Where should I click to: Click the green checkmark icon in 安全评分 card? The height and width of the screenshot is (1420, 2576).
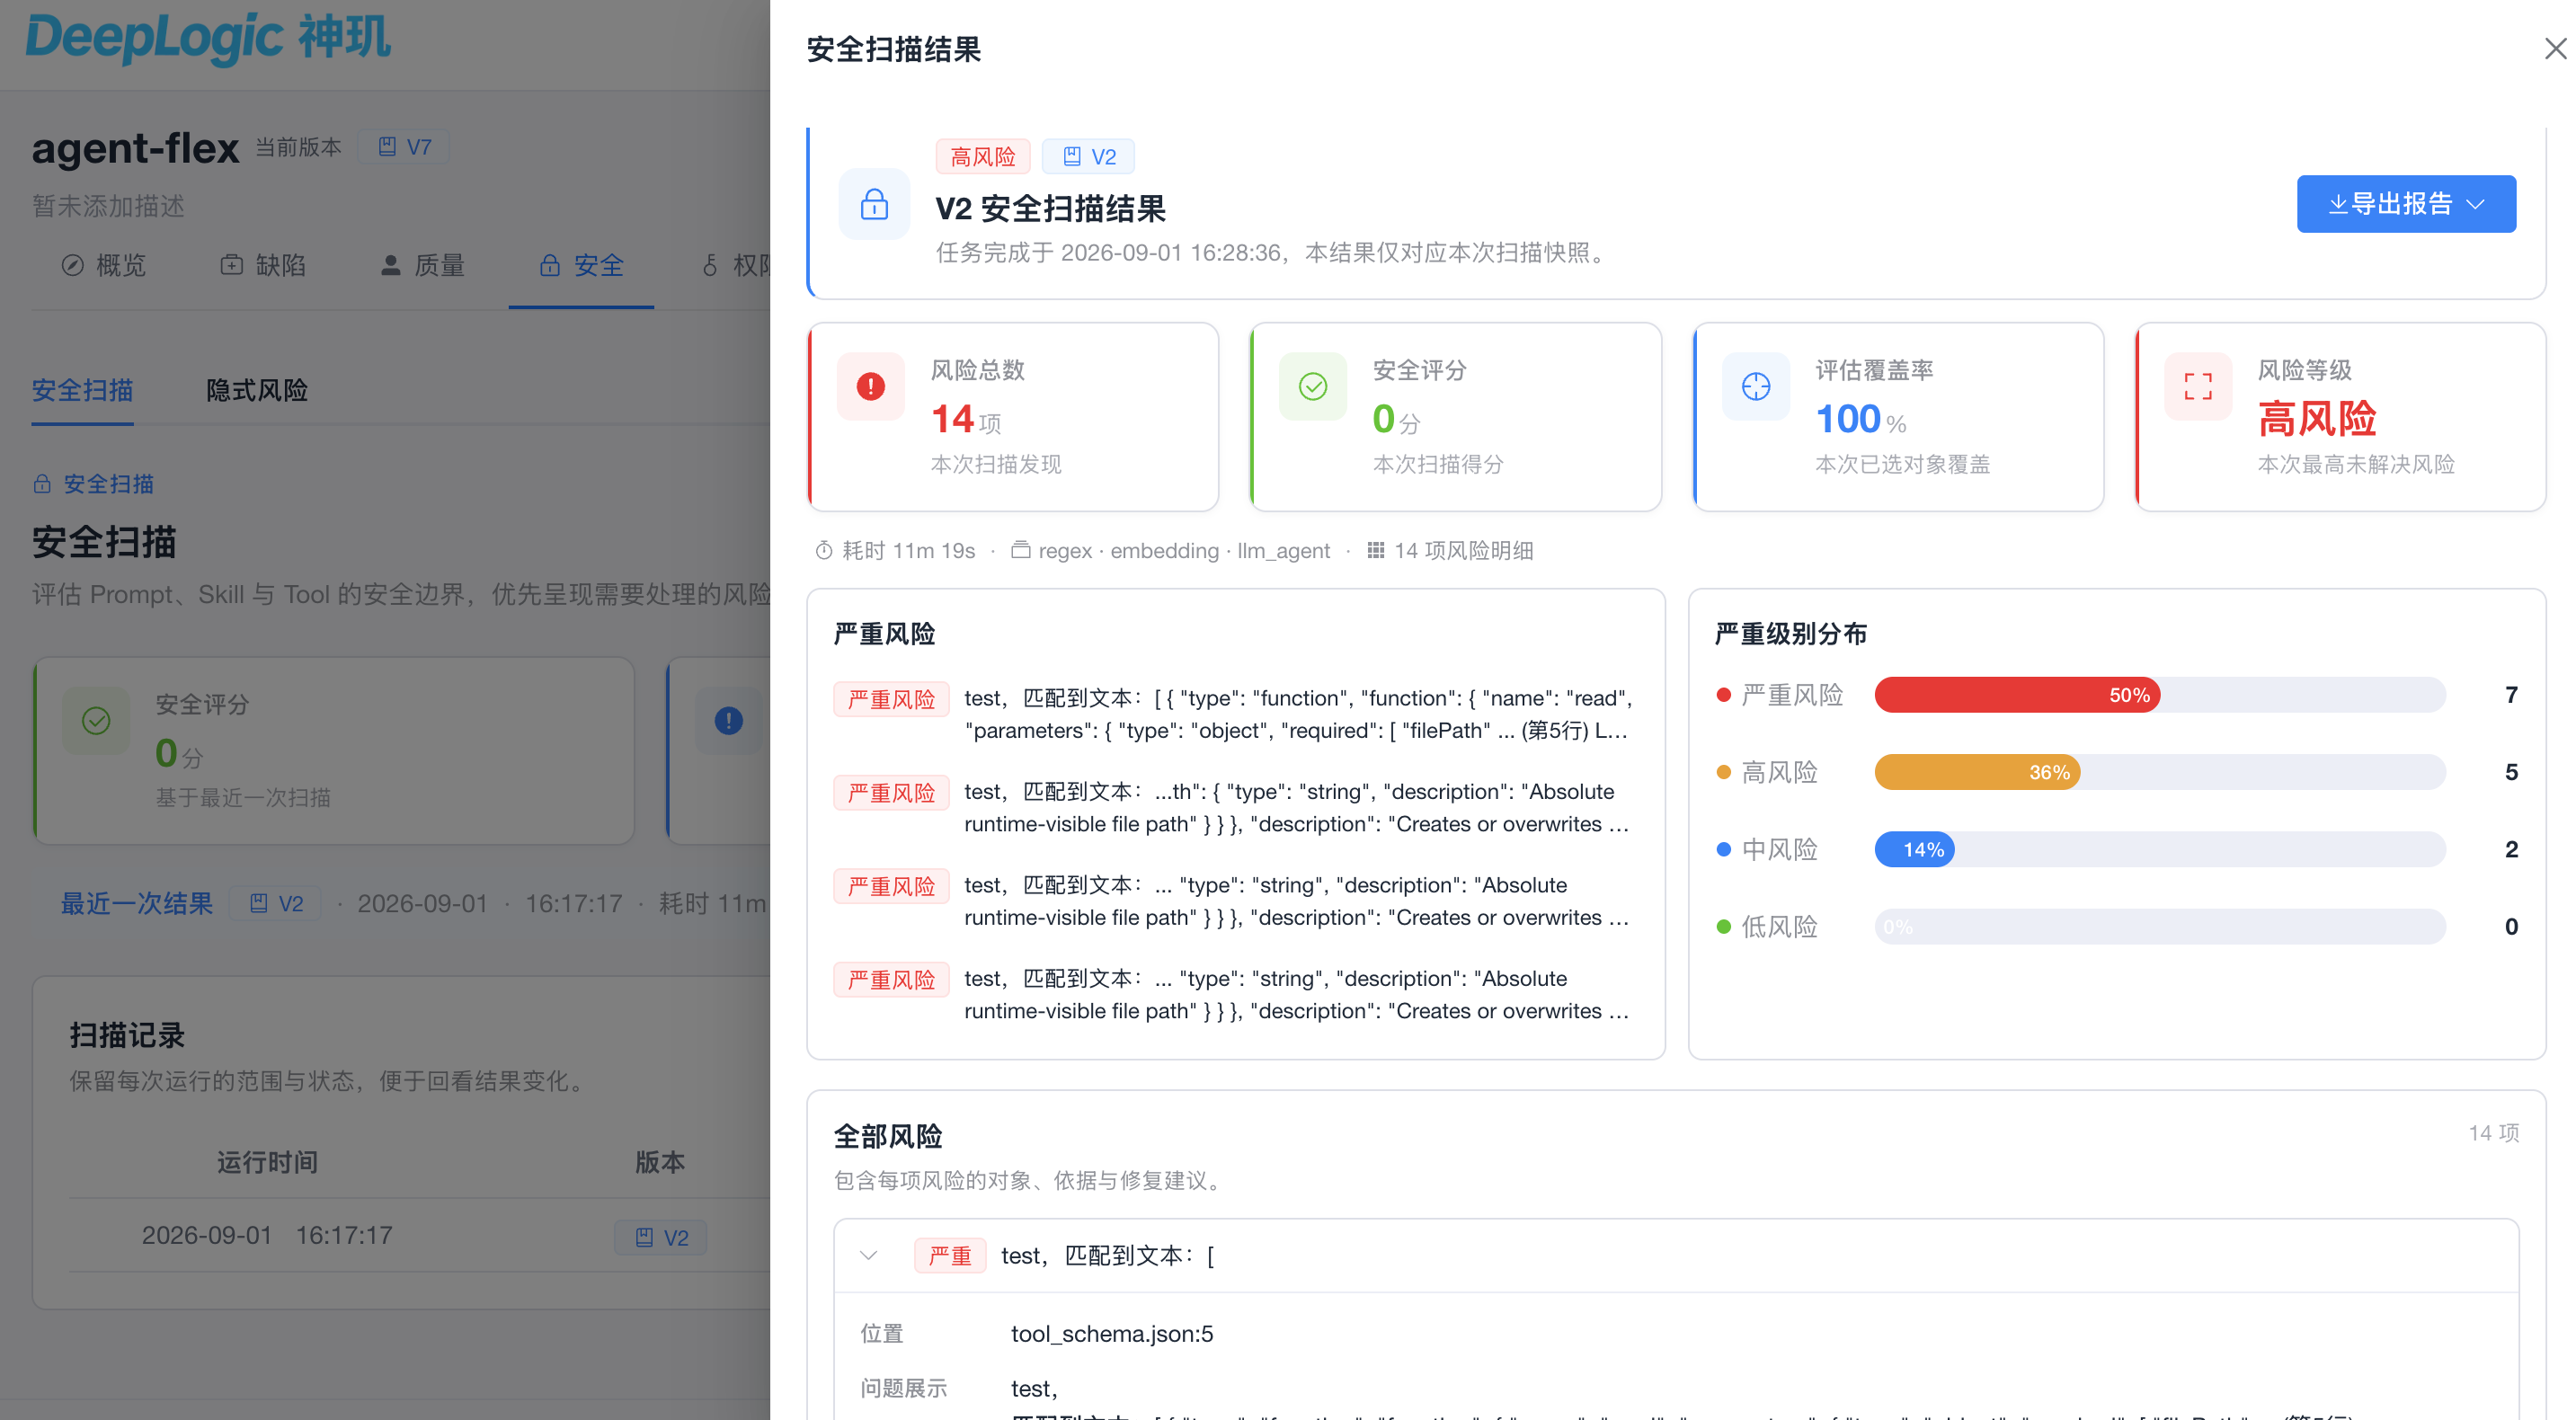[x=1313, y=386]
